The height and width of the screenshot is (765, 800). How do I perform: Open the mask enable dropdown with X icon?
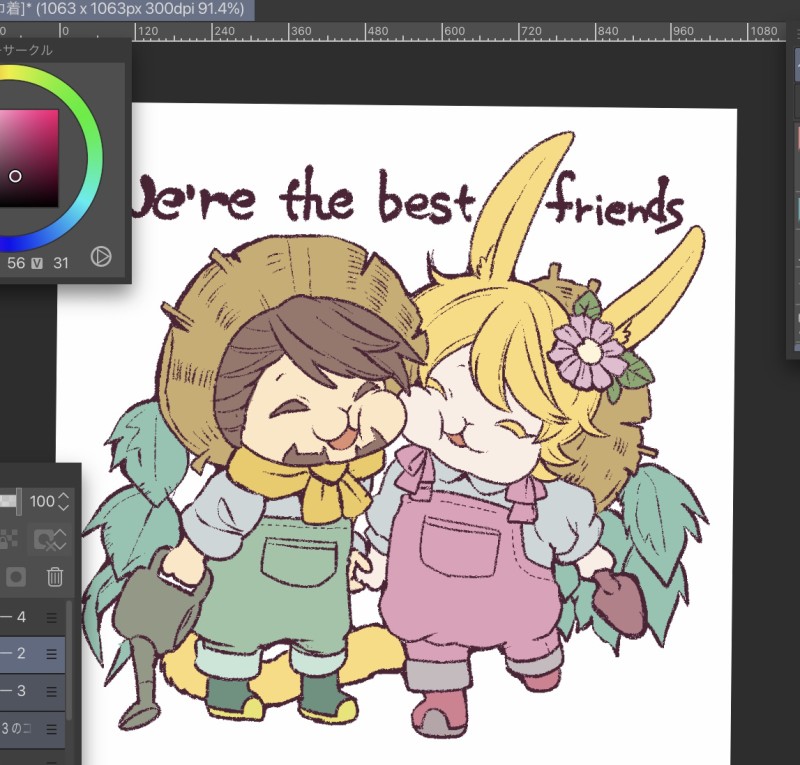click(x=49, y=539)
